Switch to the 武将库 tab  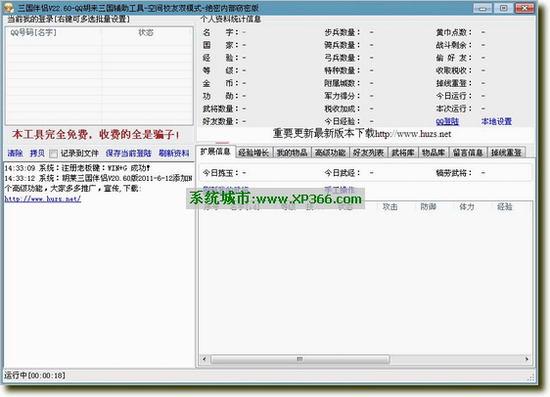coord(403,153)
